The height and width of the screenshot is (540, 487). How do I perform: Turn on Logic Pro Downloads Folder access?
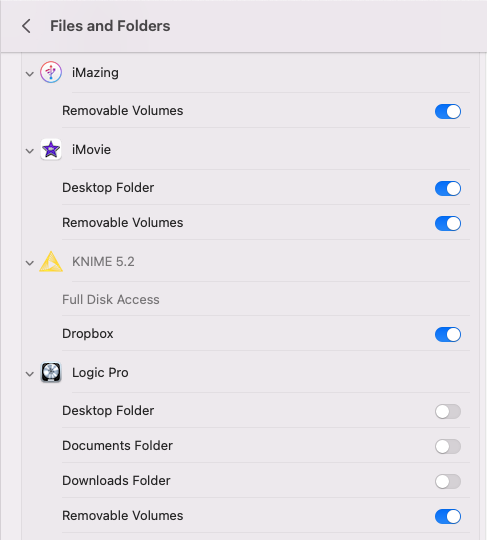click(448, 481)
